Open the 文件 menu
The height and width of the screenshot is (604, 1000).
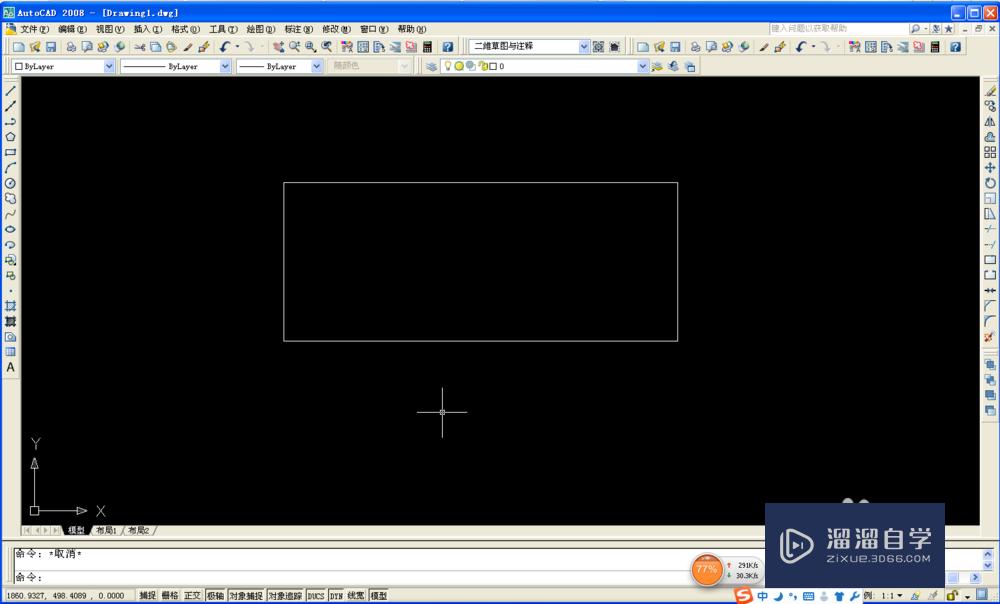[34, 29]
